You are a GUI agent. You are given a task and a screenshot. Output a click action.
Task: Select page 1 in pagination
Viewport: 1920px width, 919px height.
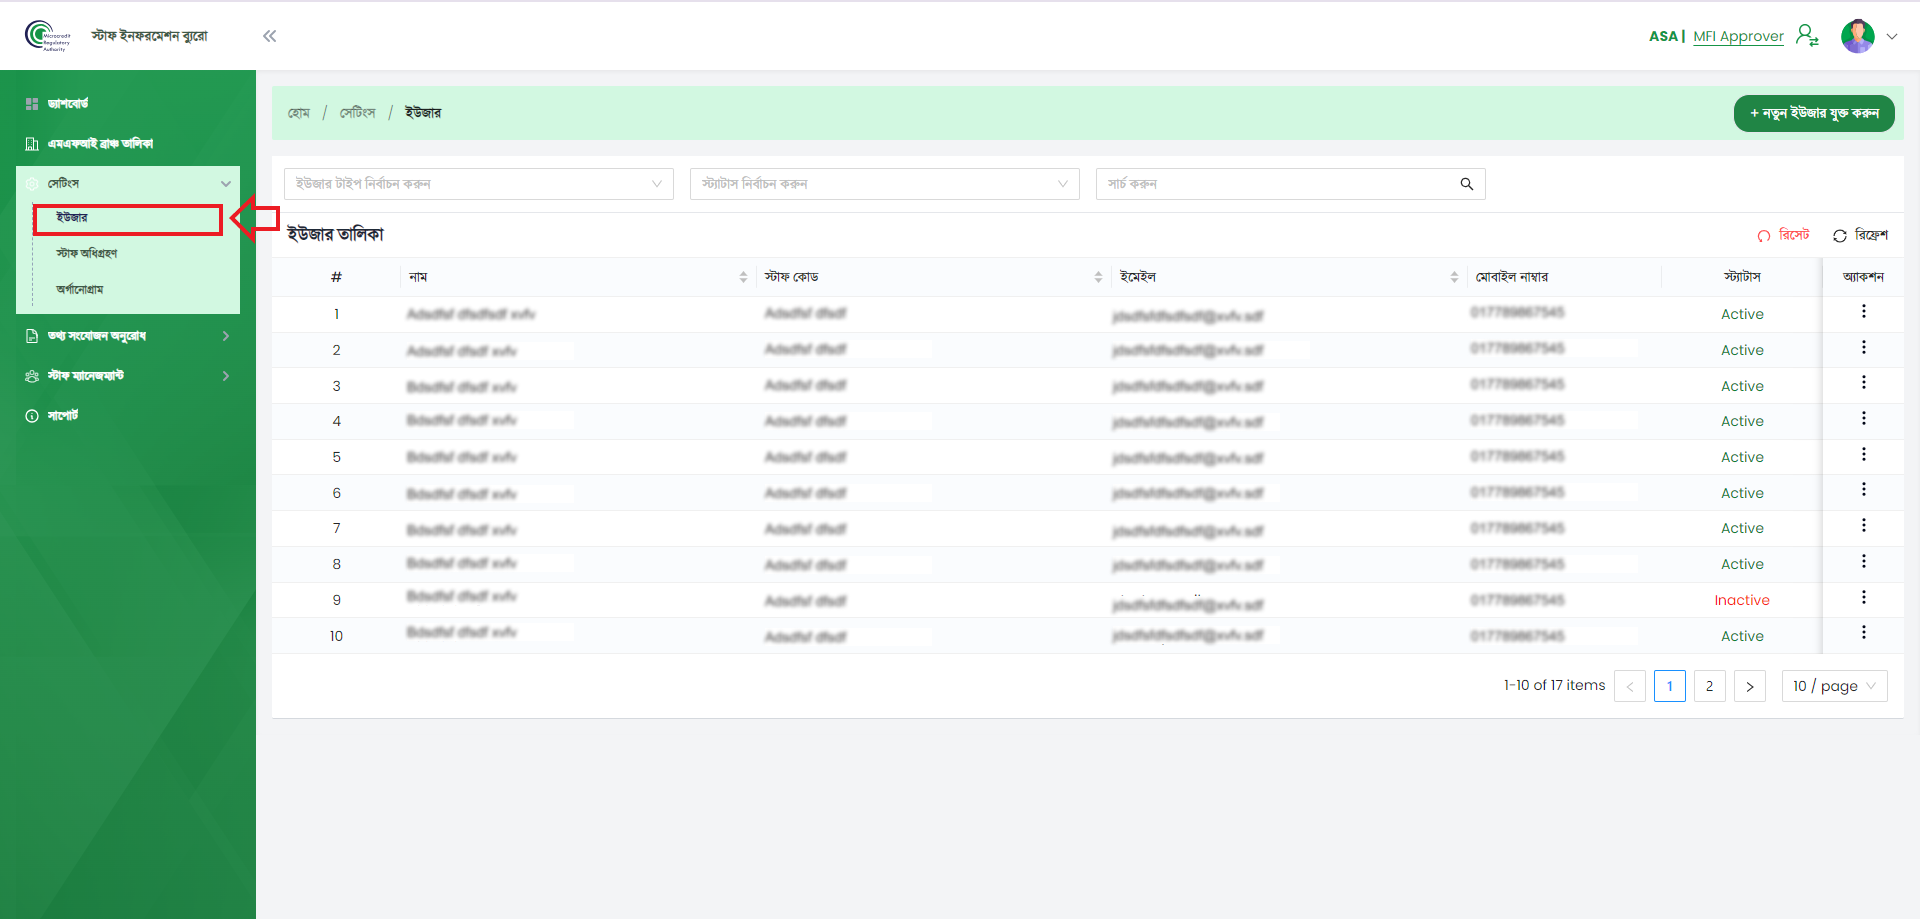pyautogui.click(x=1670, y=686)
